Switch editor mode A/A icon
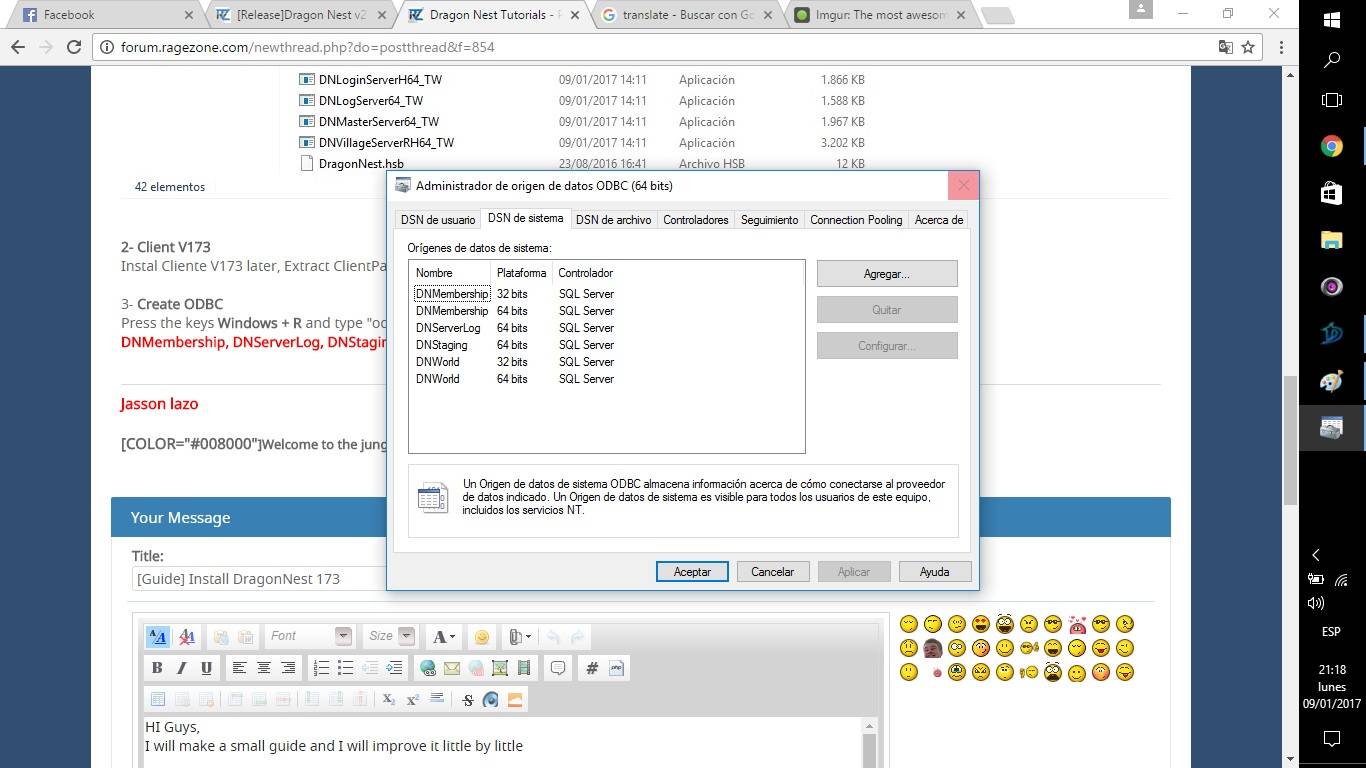Viewport: 1366px width, 768px height. (157, 636)
